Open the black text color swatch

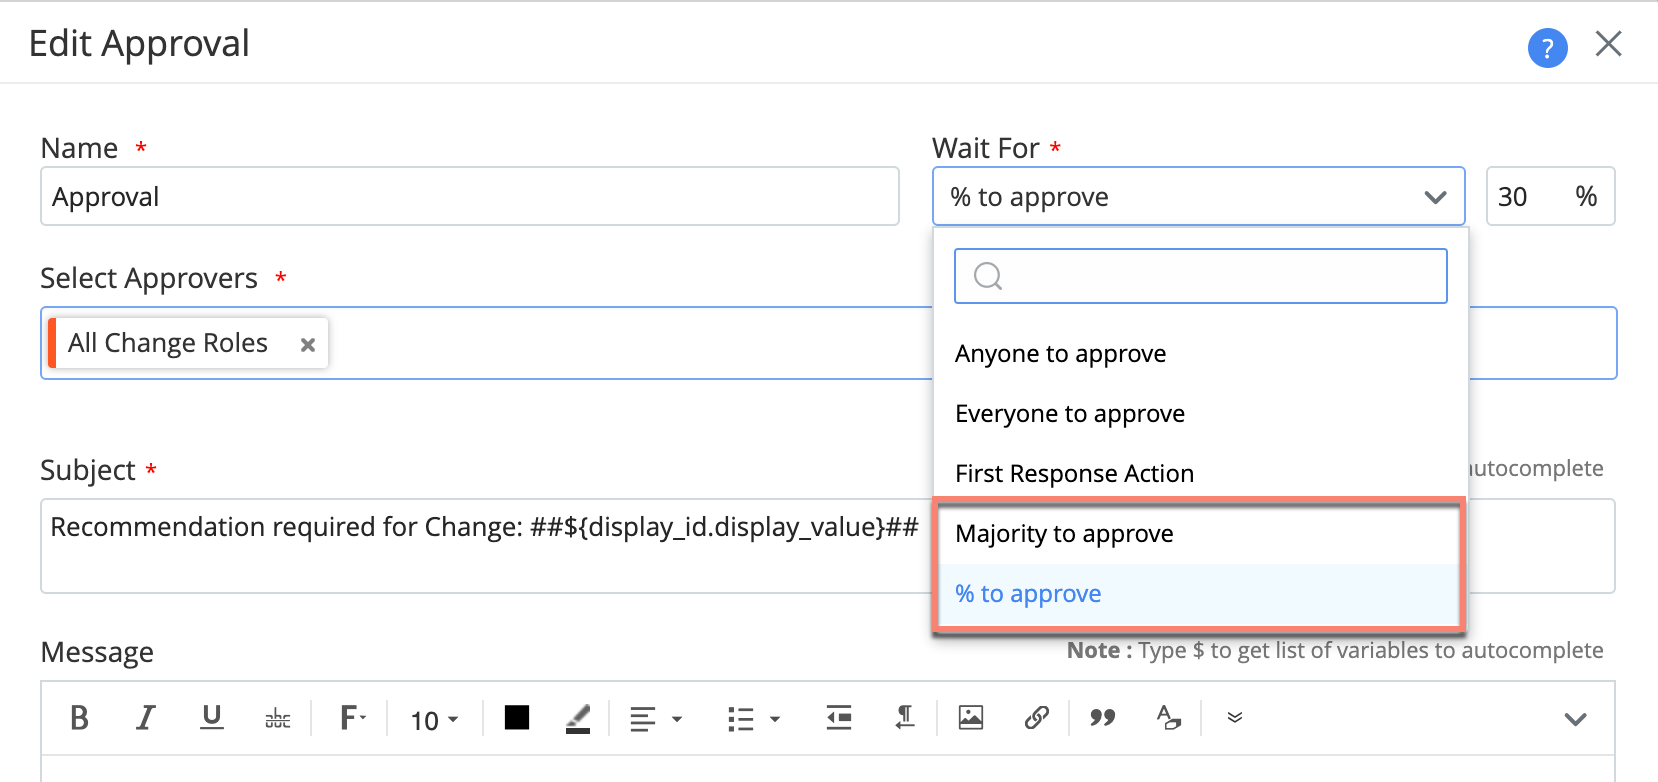(517, 718)
